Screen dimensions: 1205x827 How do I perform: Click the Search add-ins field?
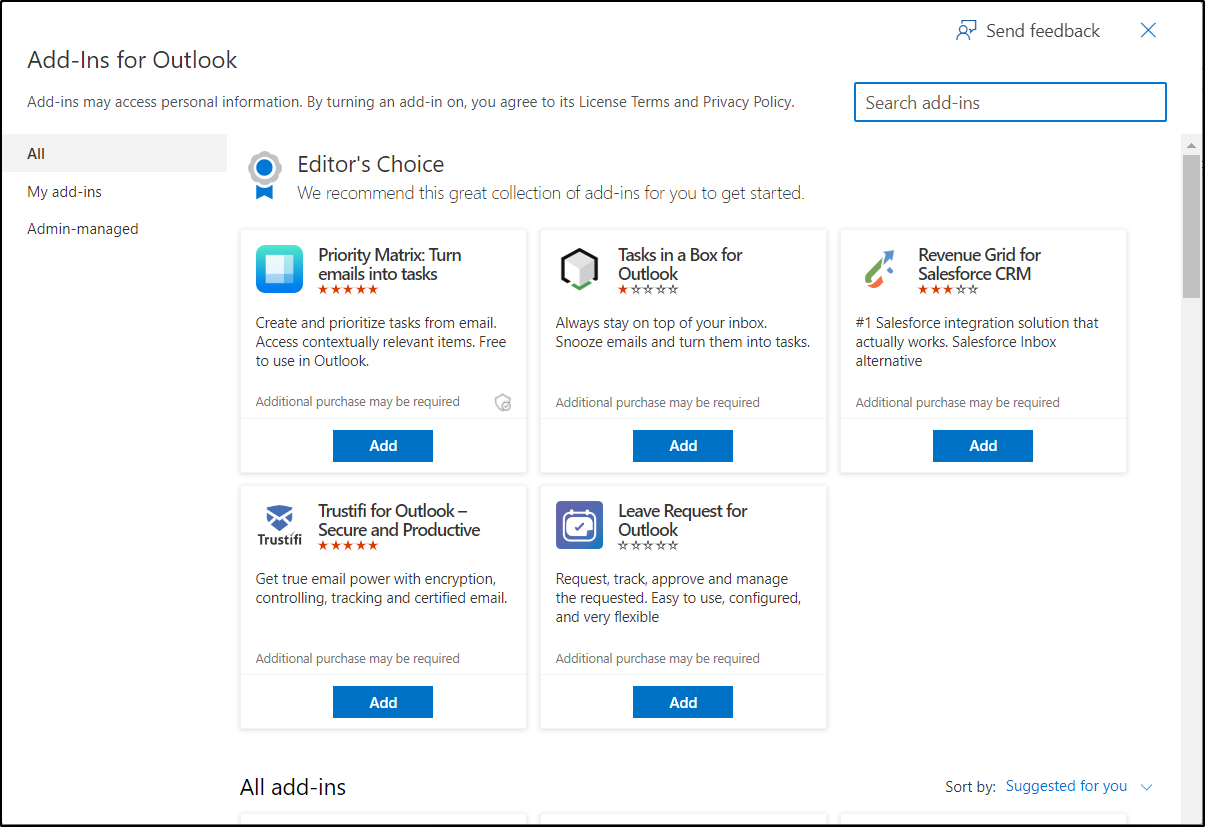click(x=1010, y=102)
